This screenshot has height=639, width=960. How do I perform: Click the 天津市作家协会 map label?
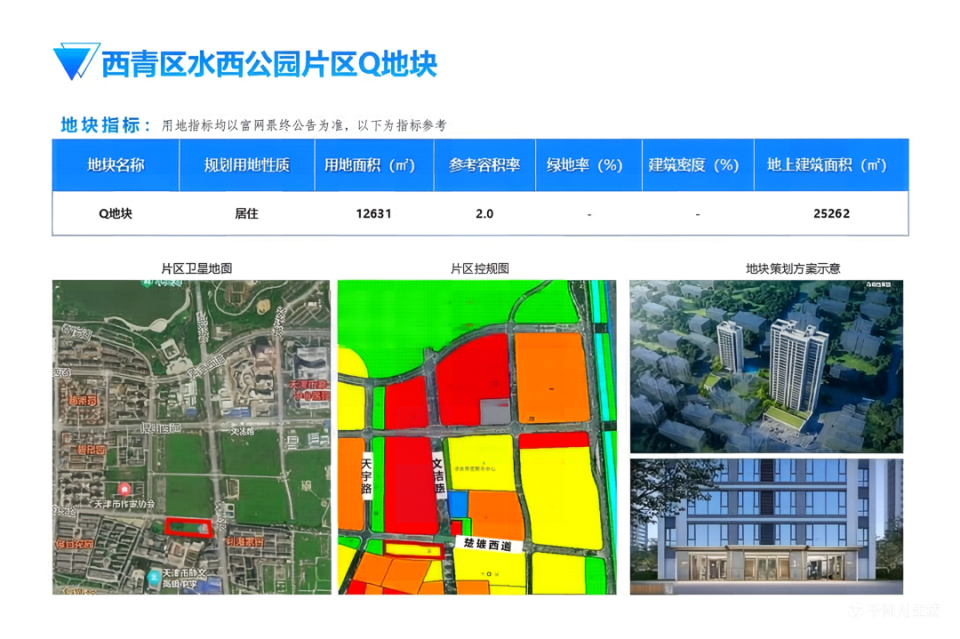click(124, 504)
